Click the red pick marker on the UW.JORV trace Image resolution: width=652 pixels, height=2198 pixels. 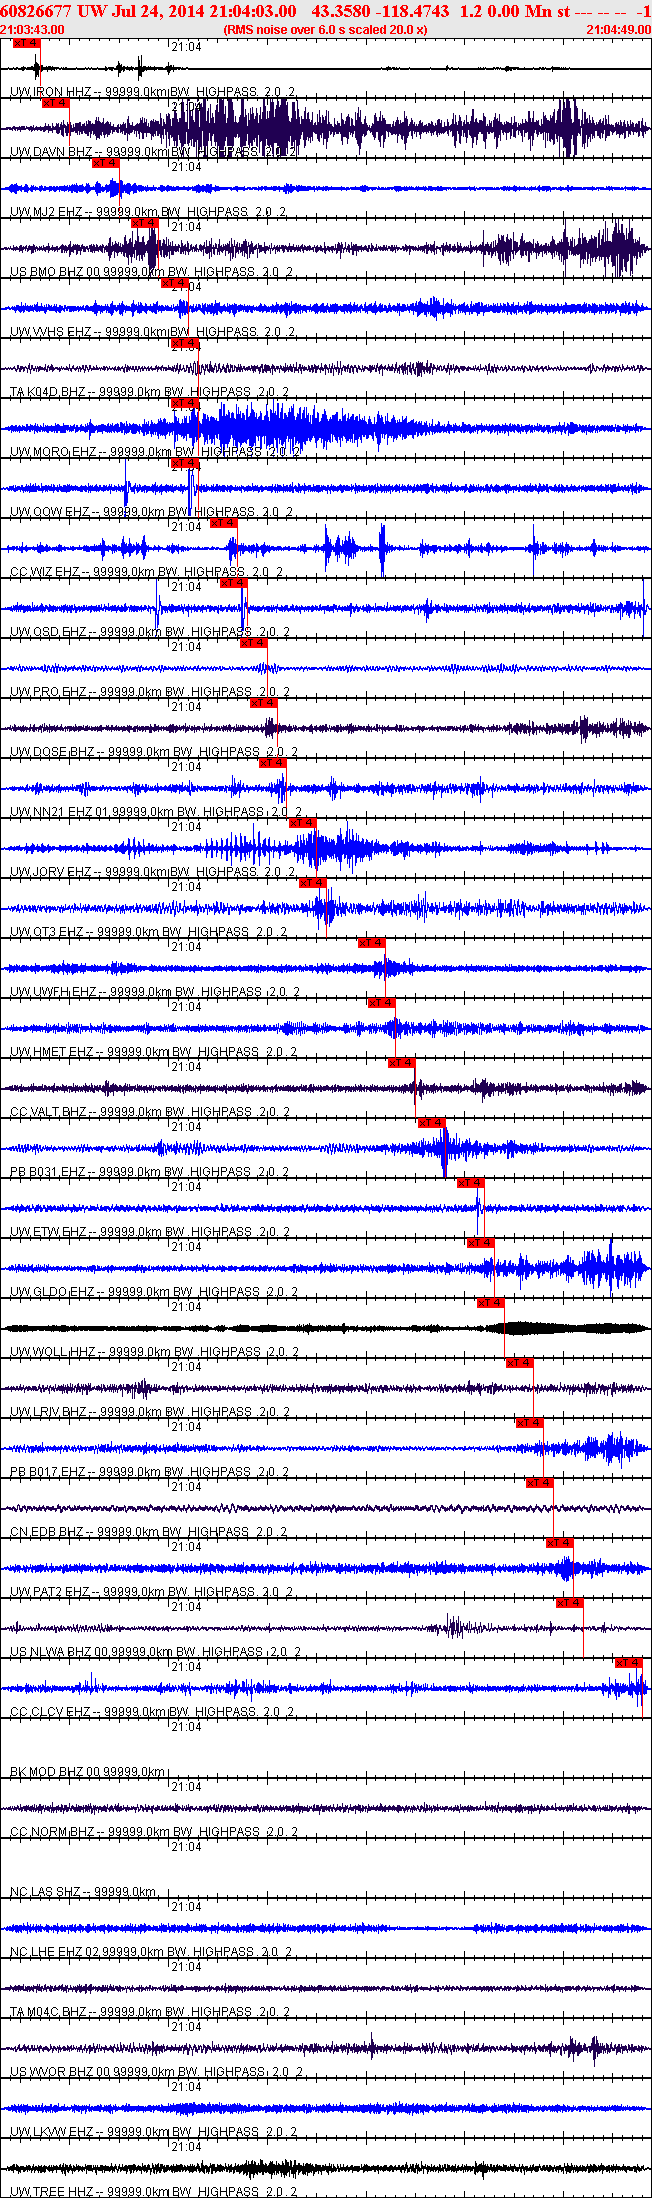303,823
